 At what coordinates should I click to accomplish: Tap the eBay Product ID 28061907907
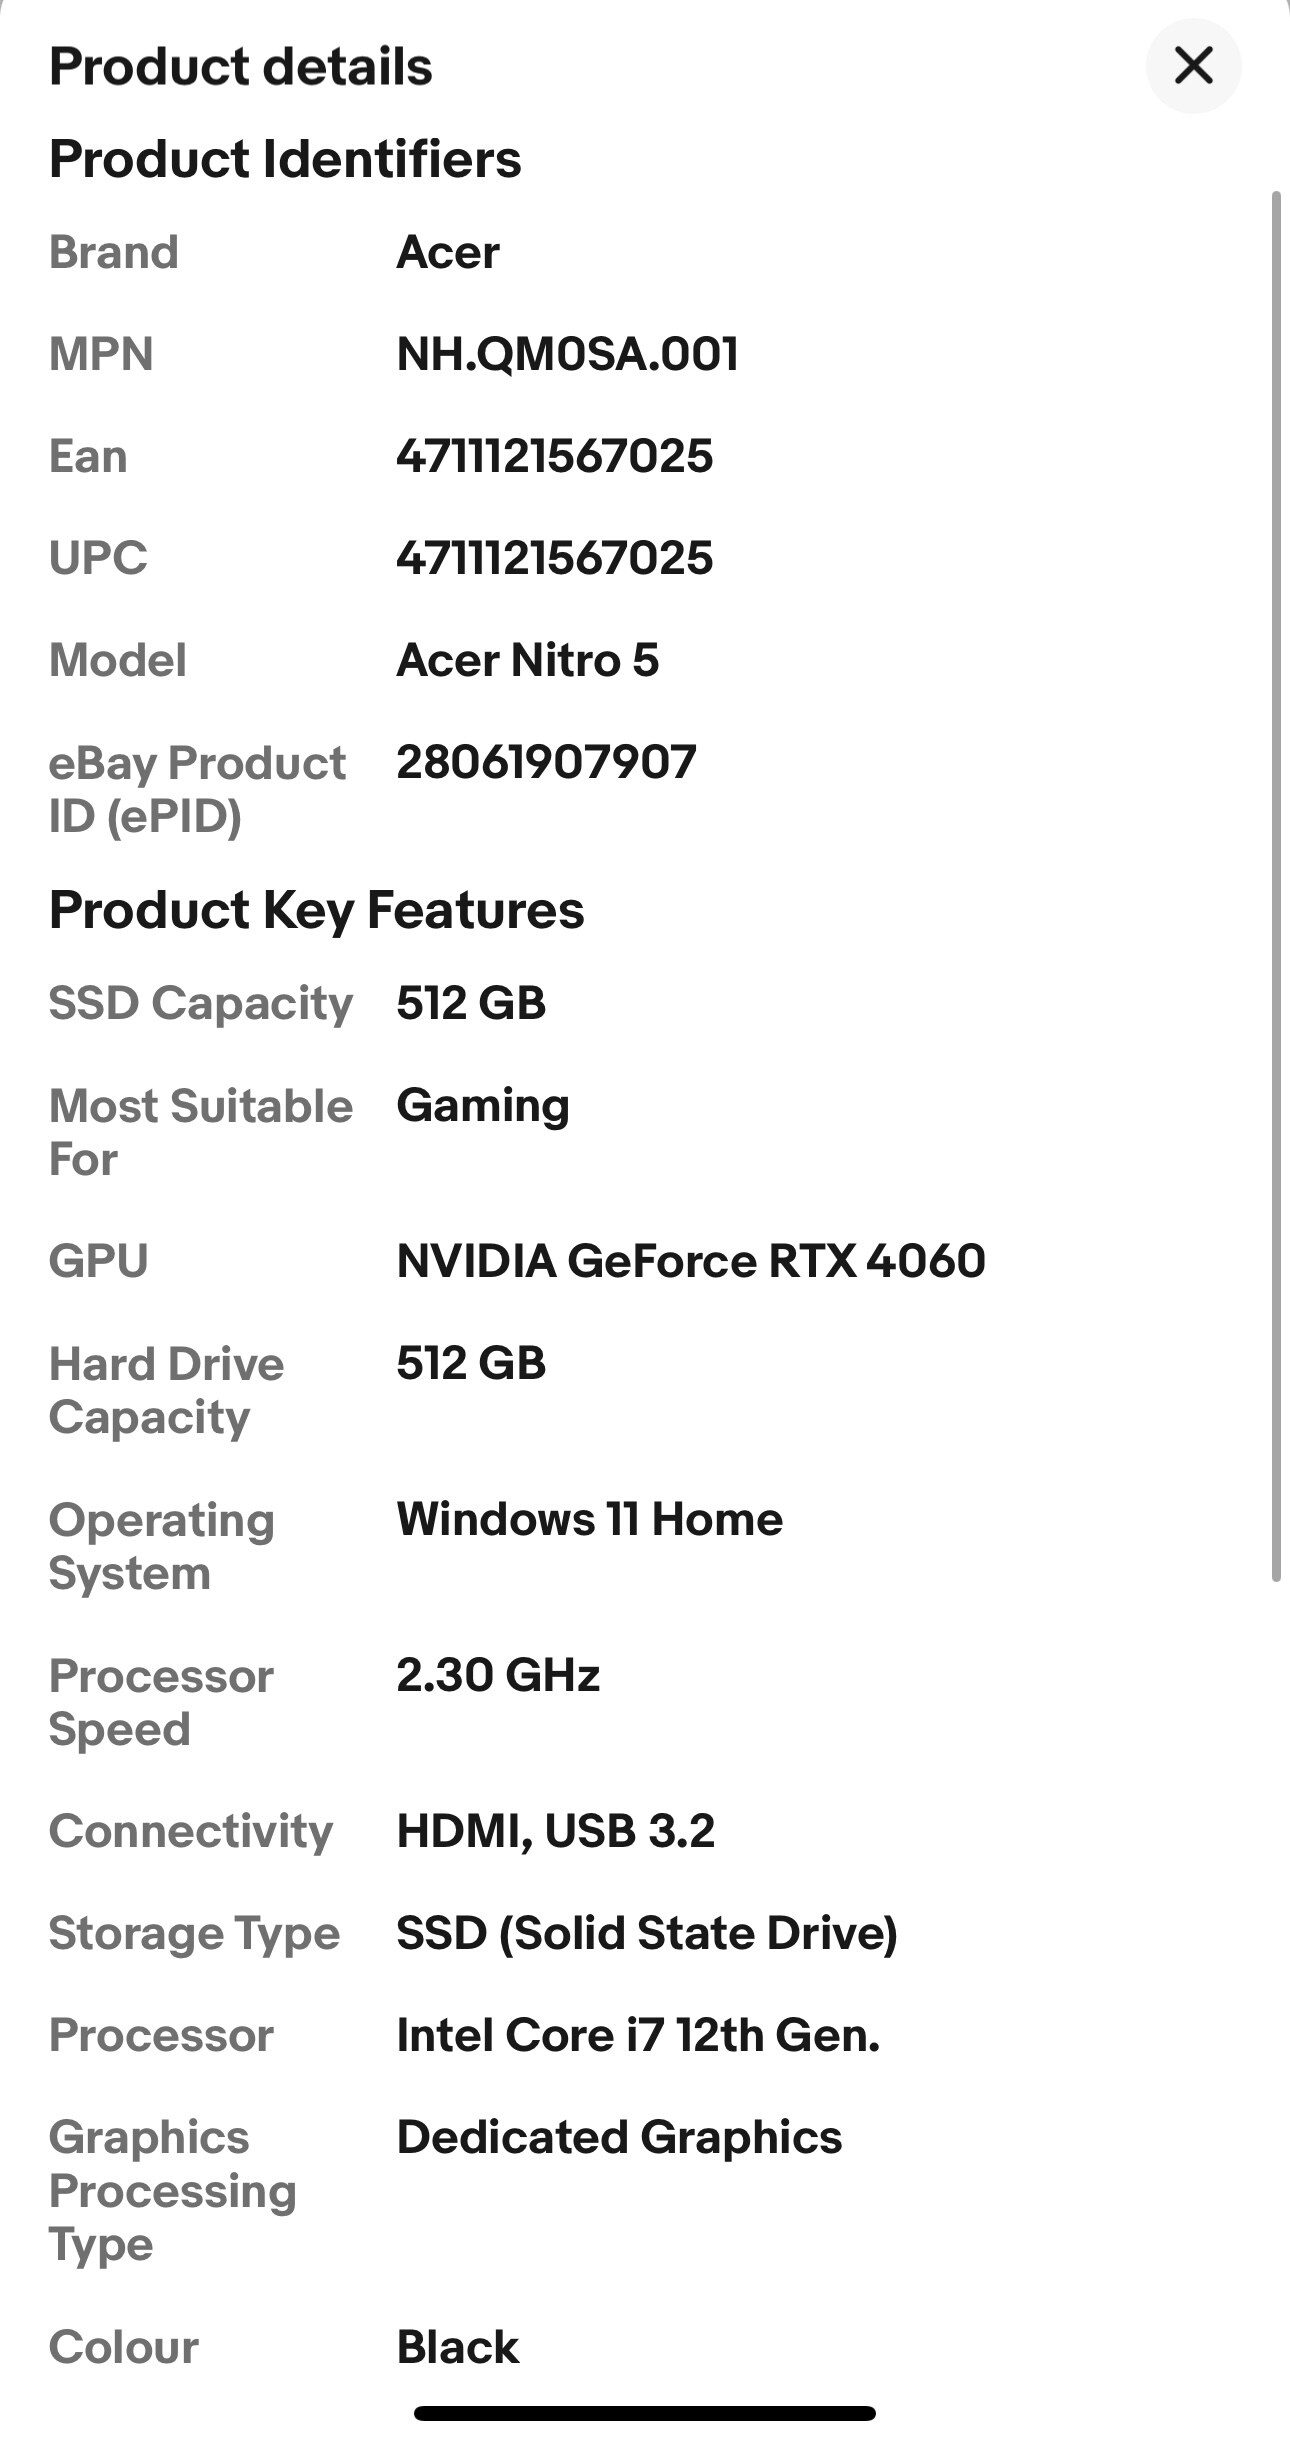[546, 762]
